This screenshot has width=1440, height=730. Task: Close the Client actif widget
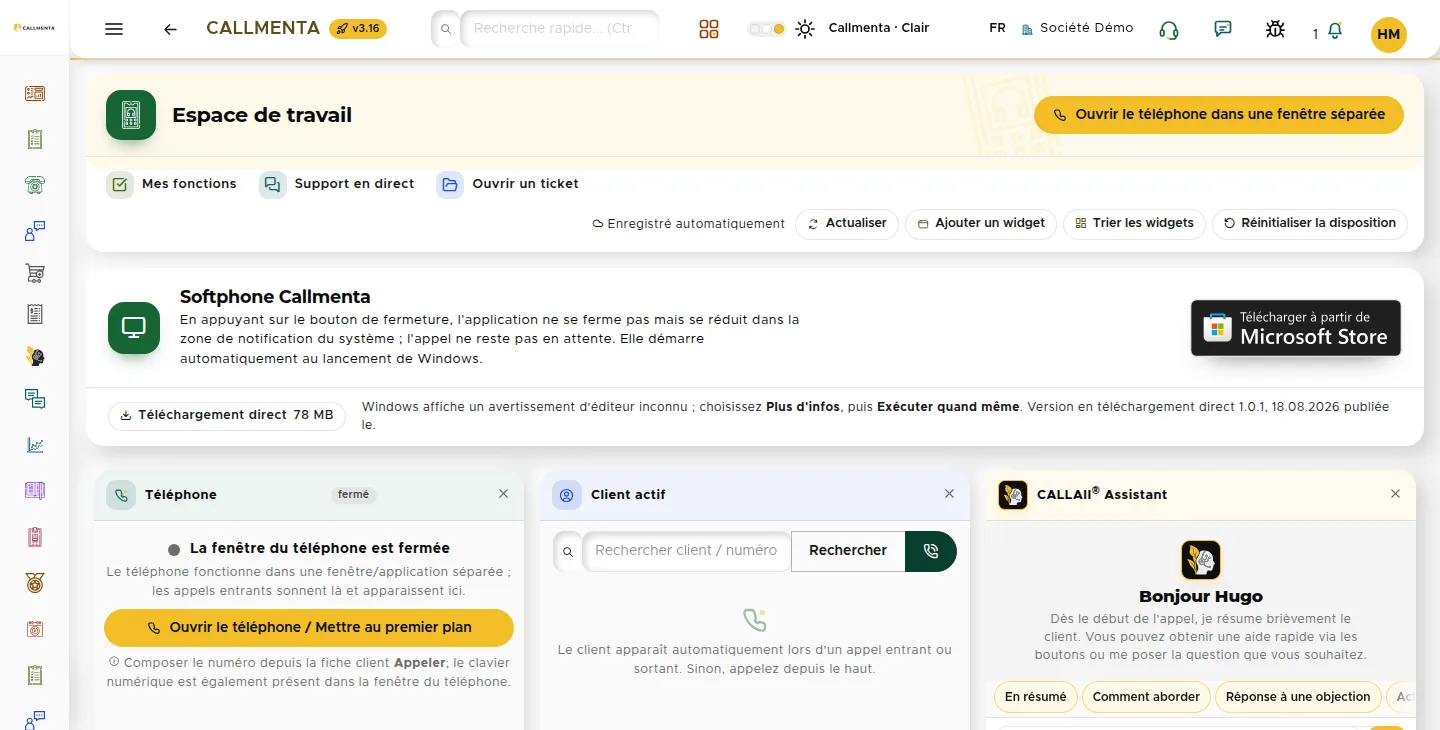[949, 494]
